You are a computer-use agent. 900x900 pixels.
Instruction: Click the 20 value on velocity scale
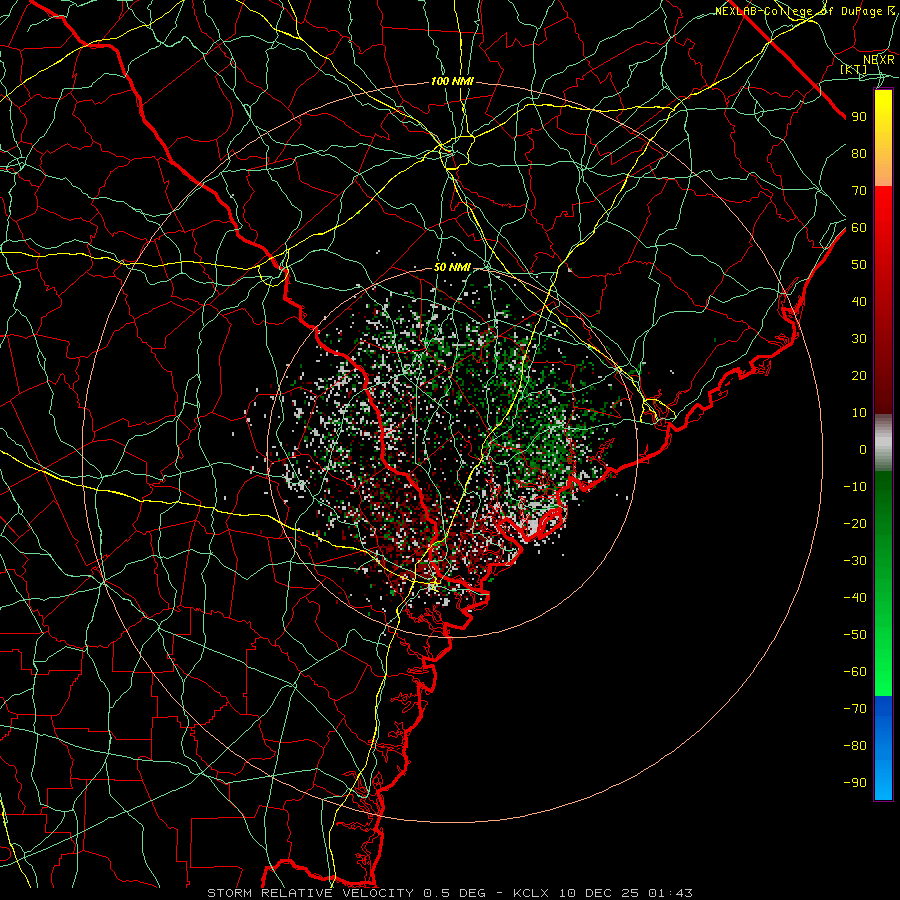pyautogui.click(x=859, y=376)
